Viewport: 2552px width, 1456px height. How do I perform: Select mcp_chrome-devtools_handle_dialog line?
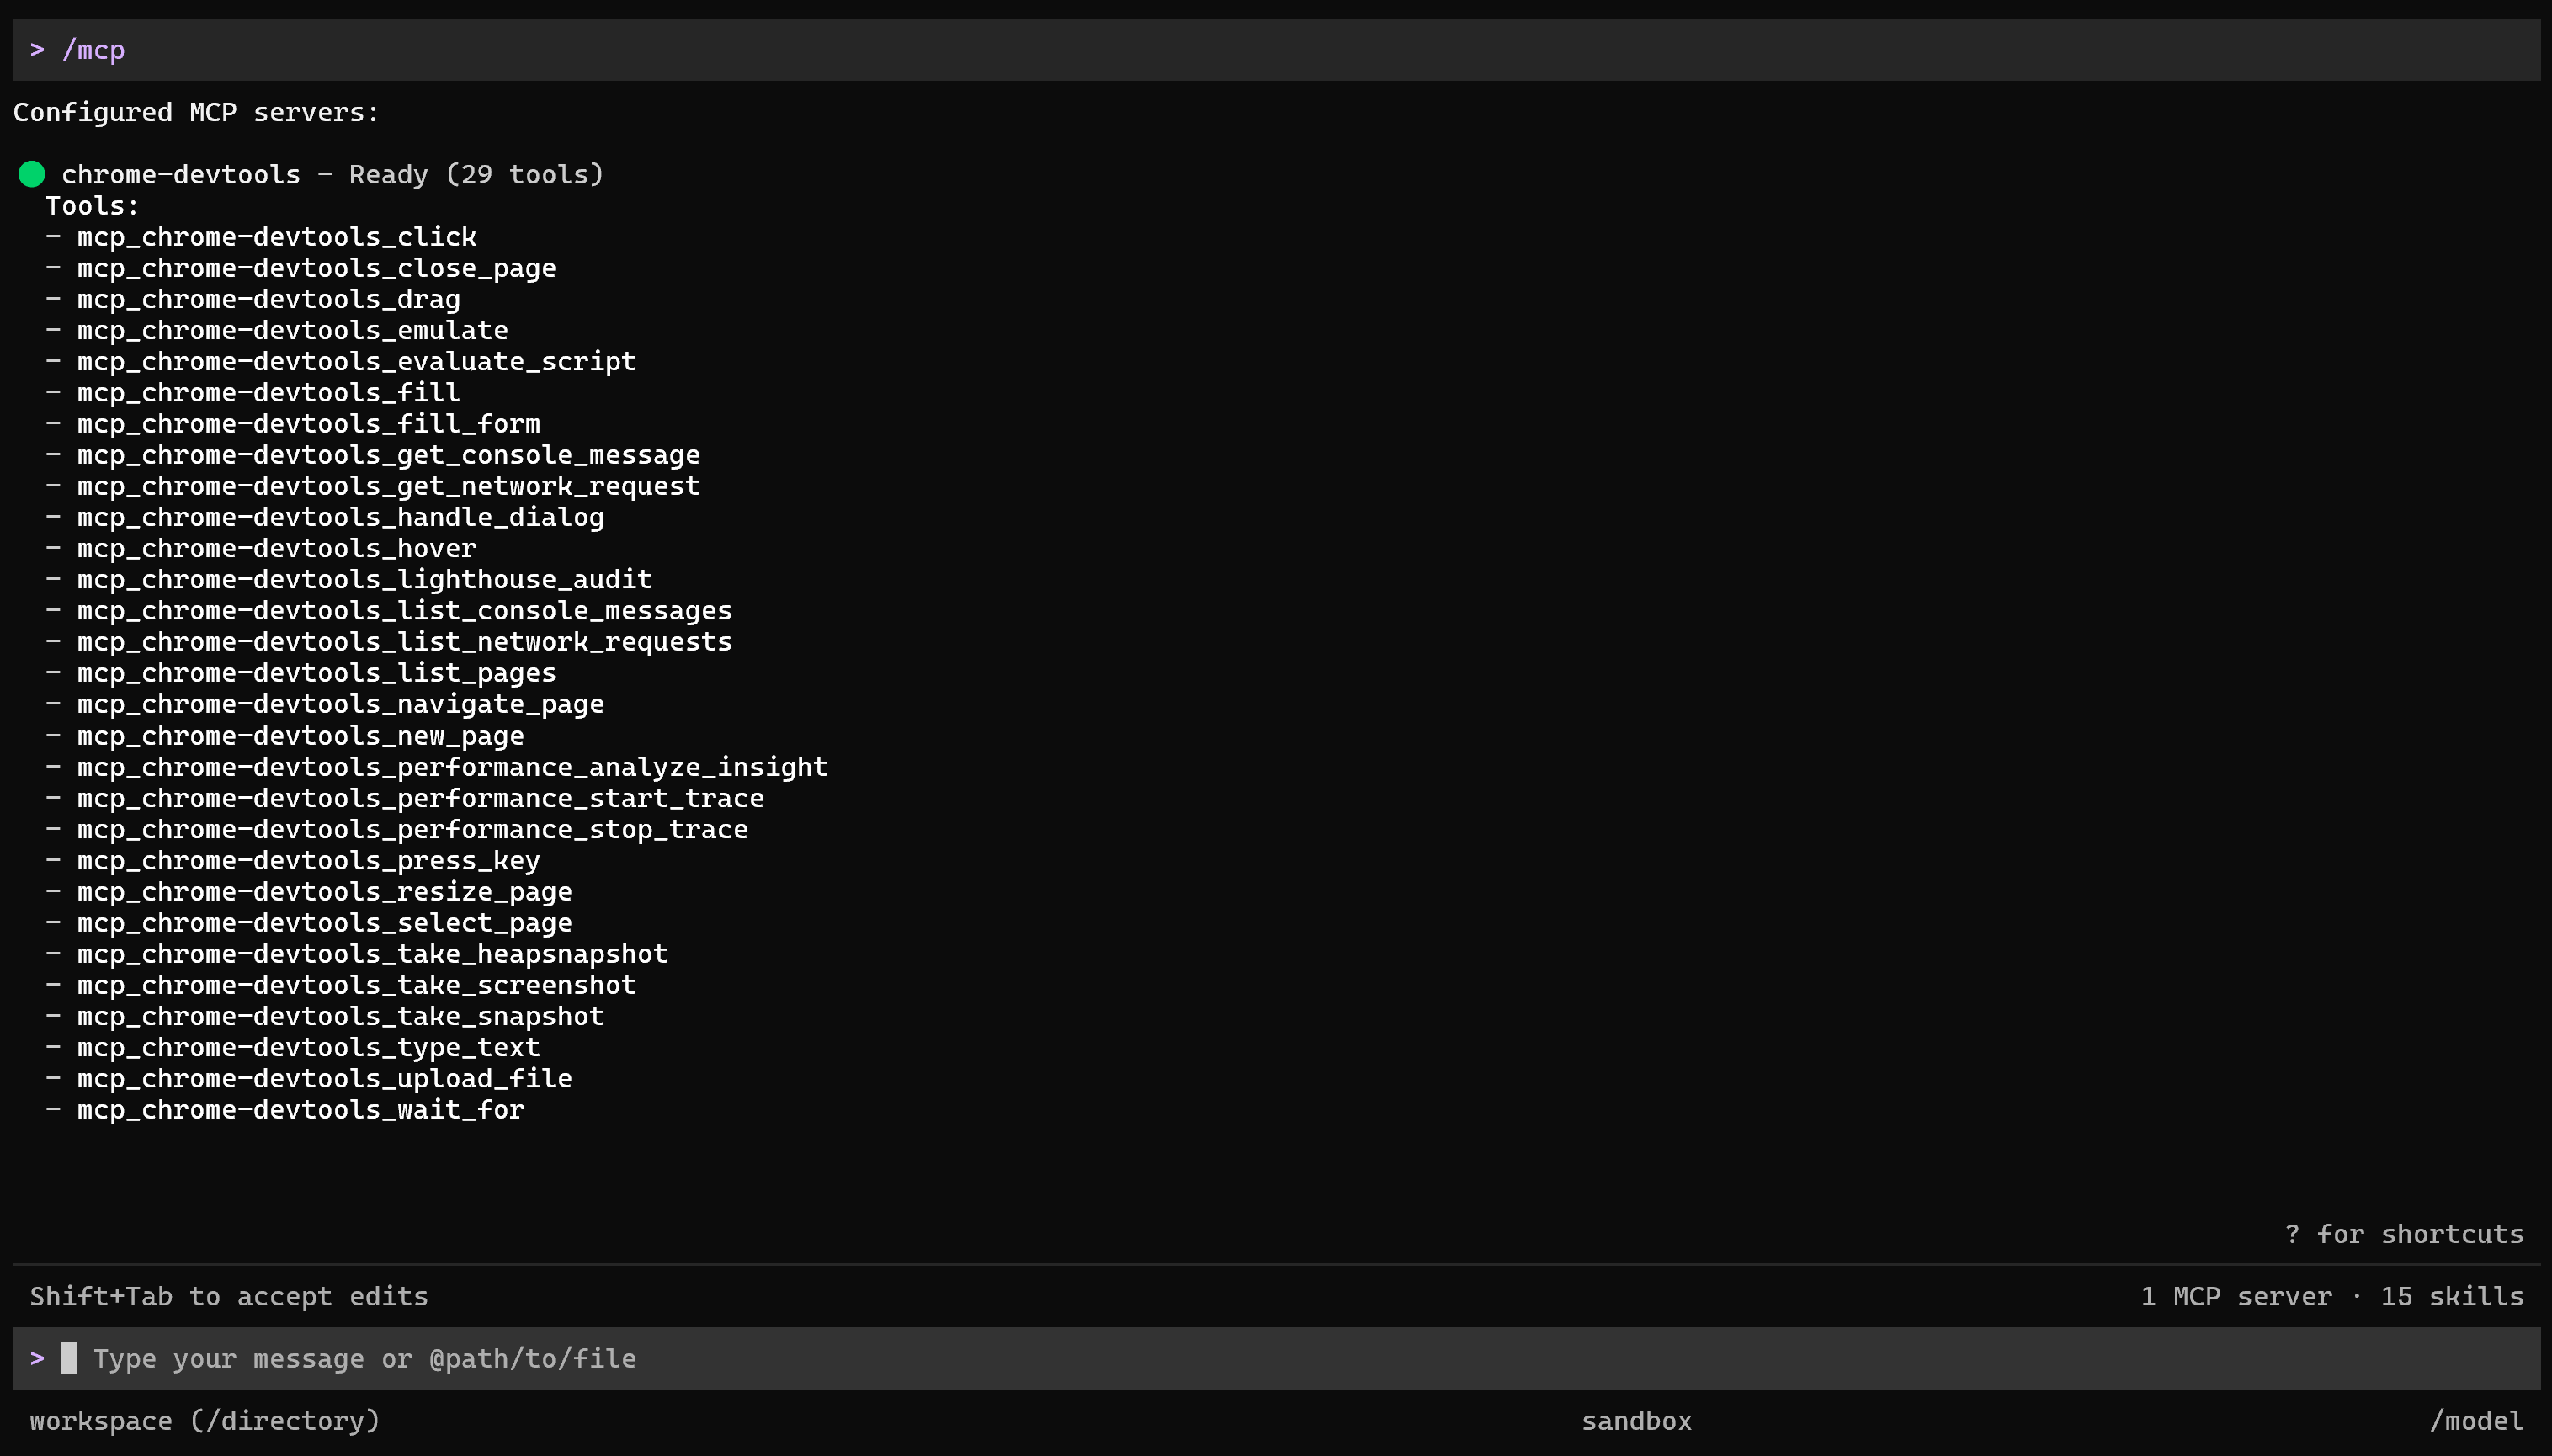(341, 517)
